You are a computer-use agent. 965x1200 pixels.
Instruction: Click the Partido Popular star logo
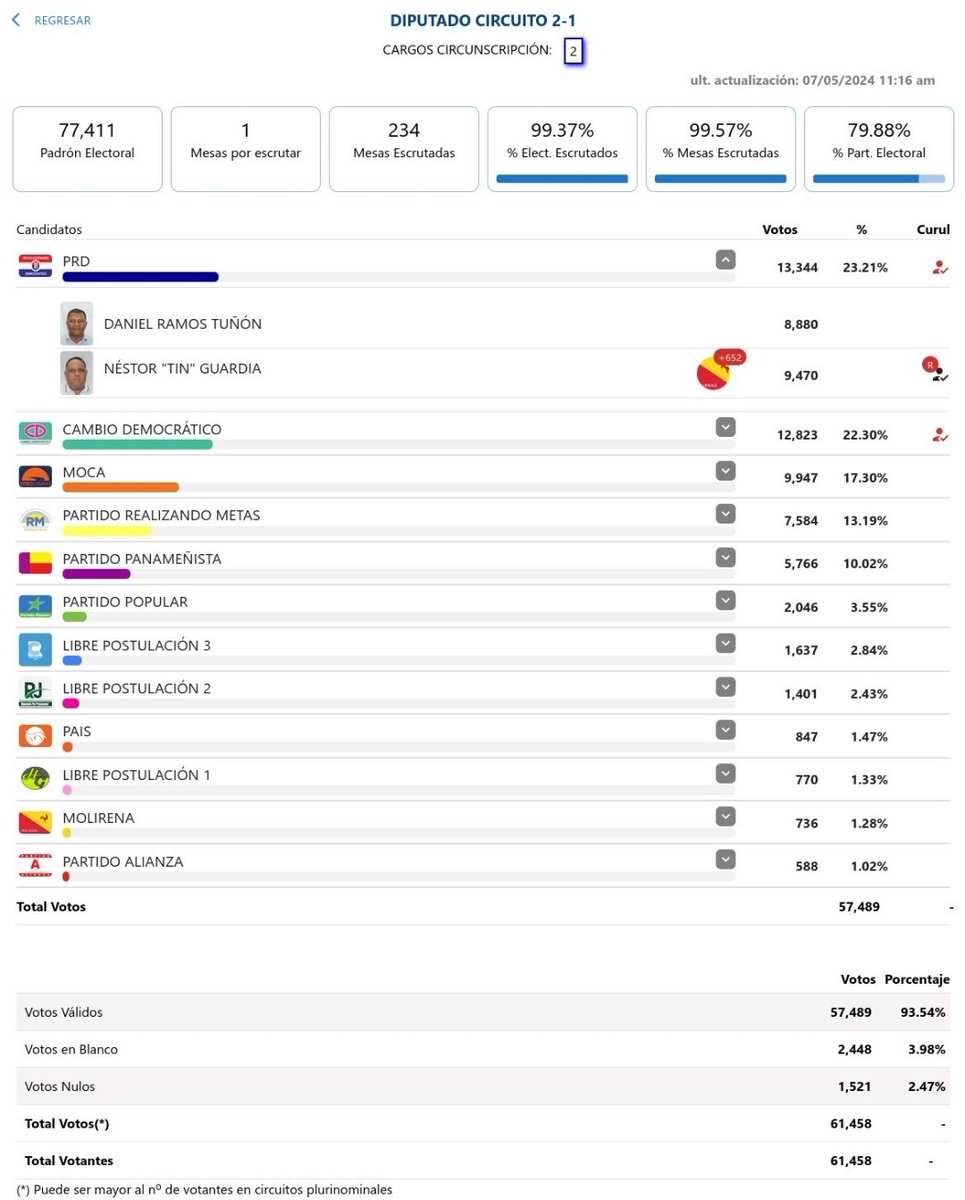tap(35, 606)
